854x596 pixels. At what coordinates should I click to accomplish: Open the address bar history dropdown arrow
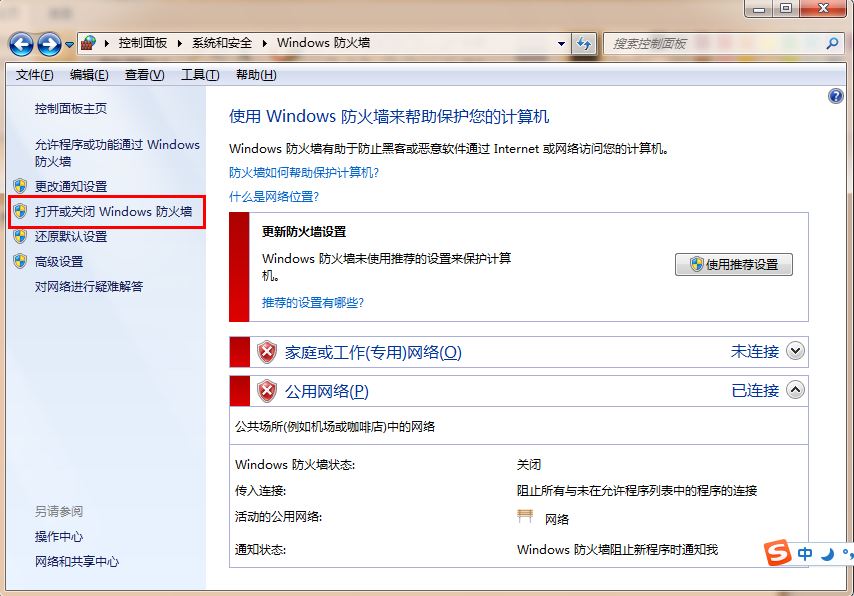(x=561, y=44)
